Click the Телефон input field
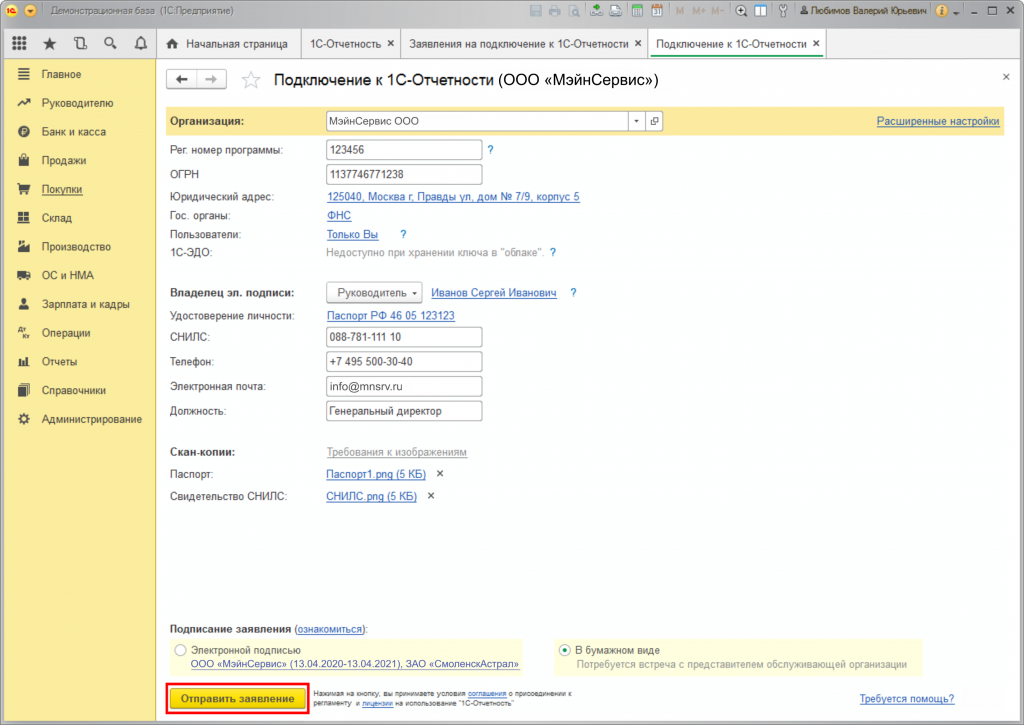1024x725 pixels. [404, 361]
